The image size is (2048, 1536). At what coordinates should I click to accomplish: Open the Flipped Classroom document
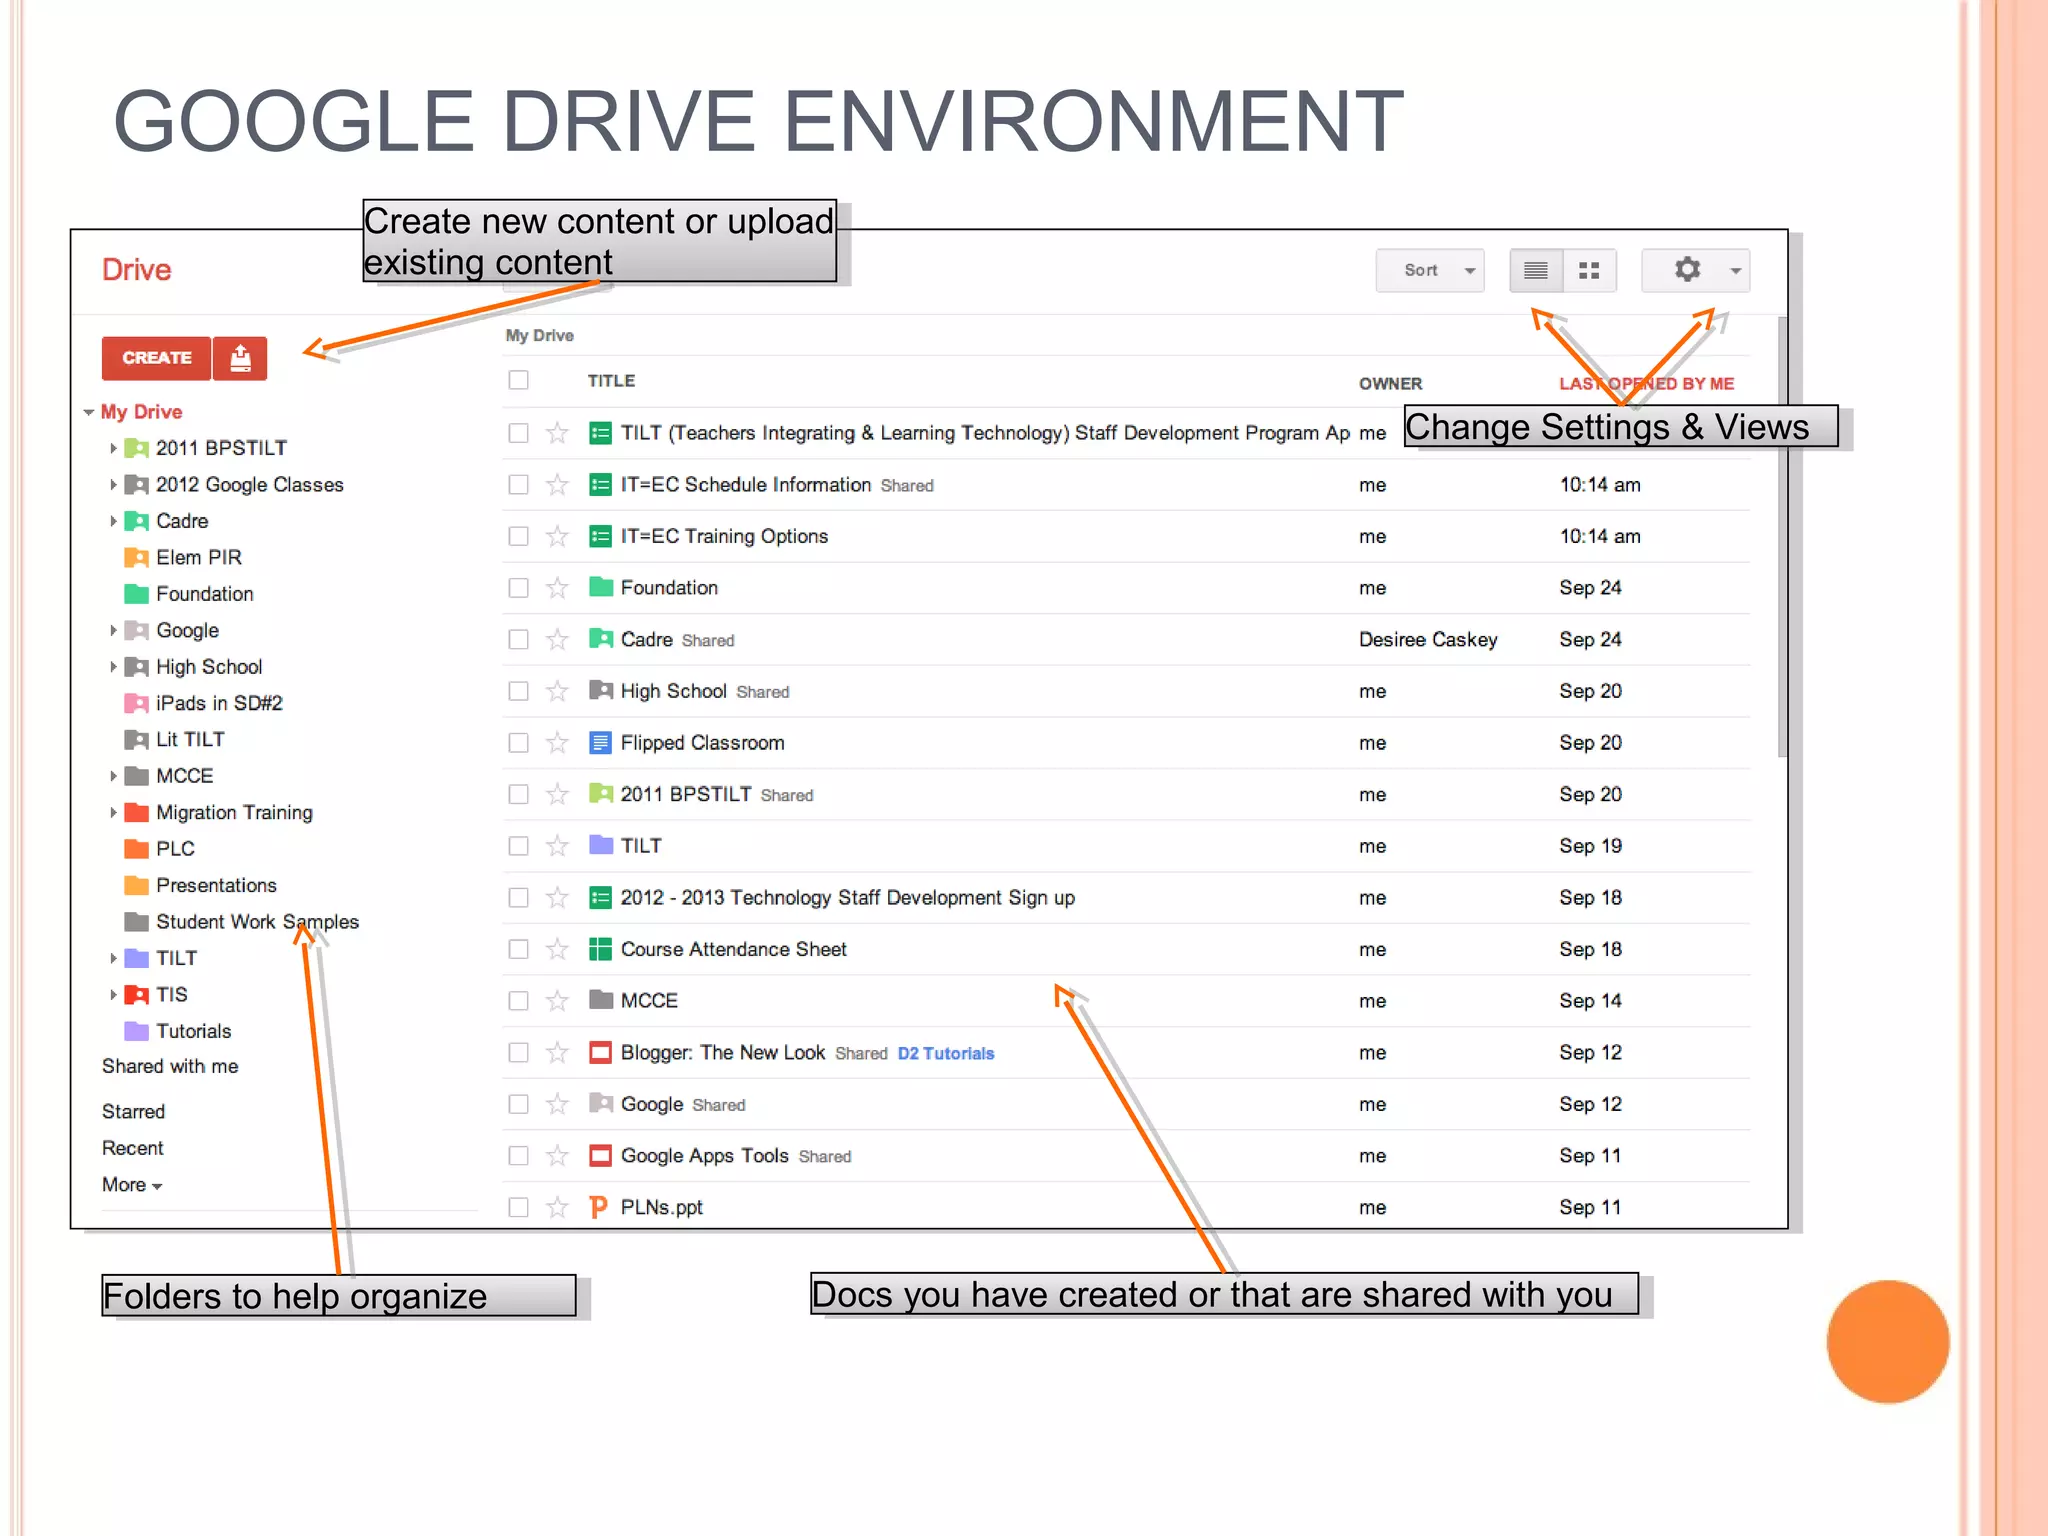point(702,743)
